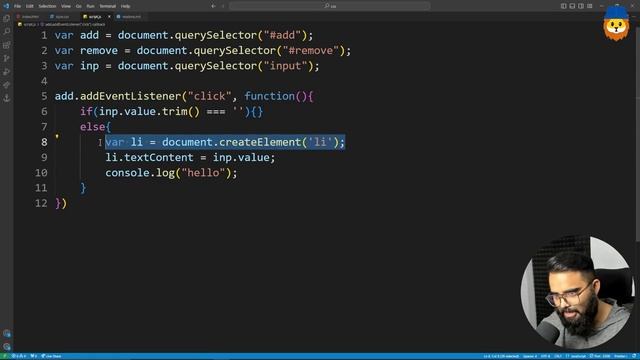Open Manage gear icon at sidebar bottom
Viewport: 640px width, 360px height.
coord(7,347)
